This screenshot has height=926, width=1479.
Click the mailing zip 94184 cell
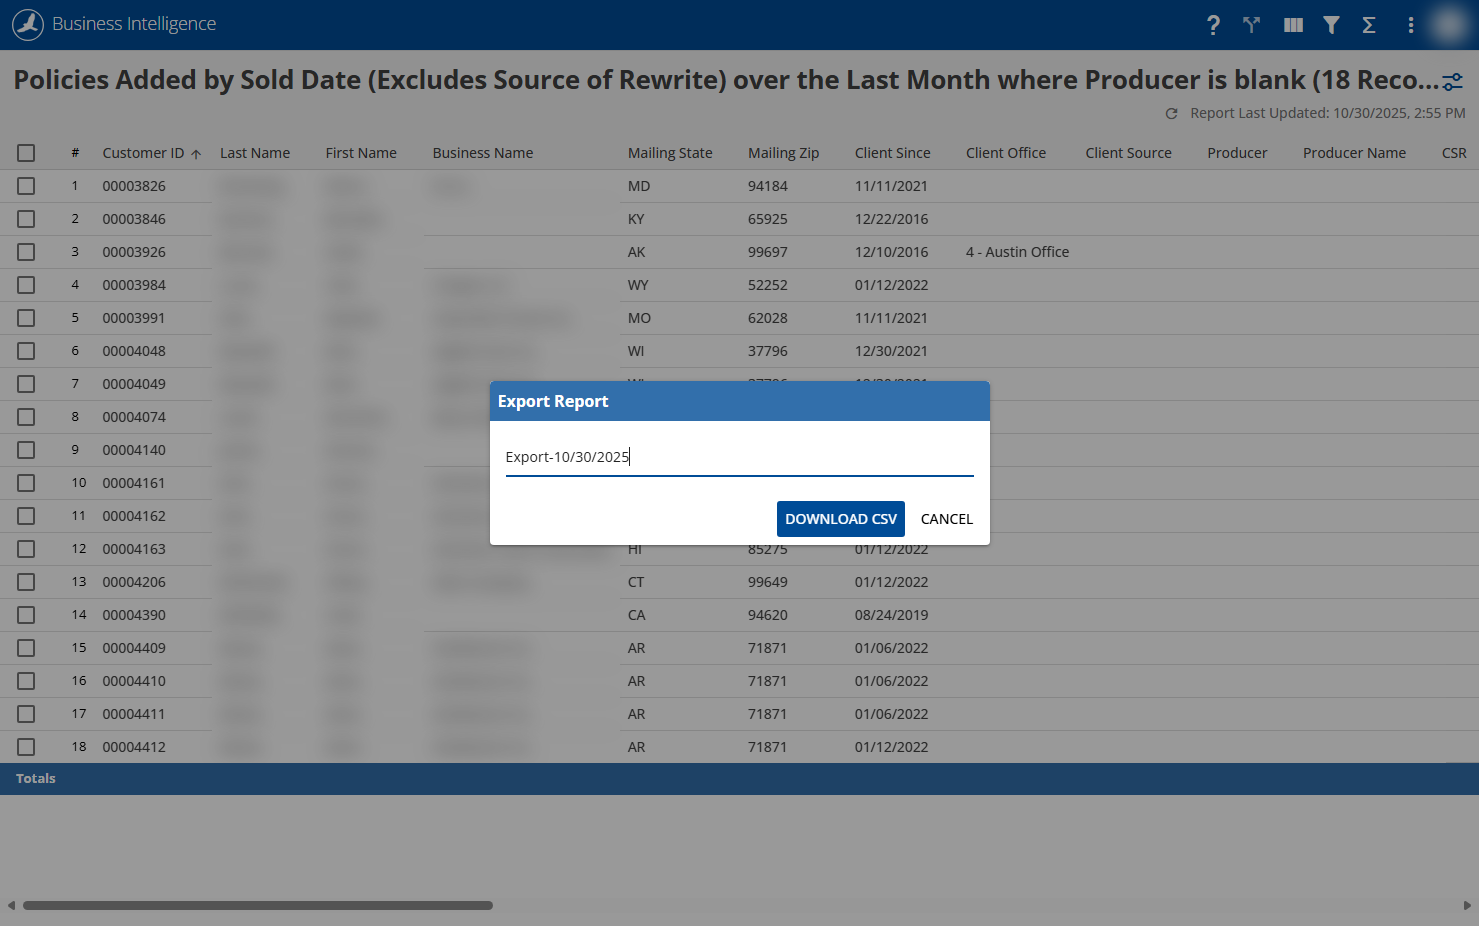[768, 186]
